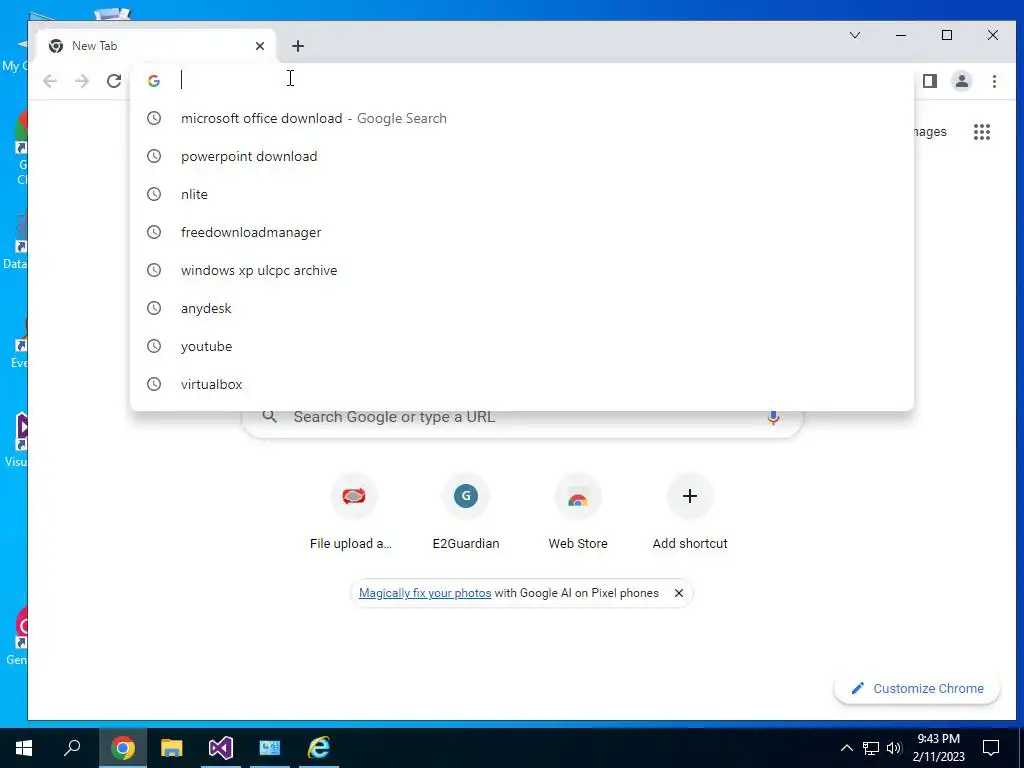The height and width of the screenshot is (768, 1024).
Task: Select suggestion 'anydesk'
Action: click(522, 308)
